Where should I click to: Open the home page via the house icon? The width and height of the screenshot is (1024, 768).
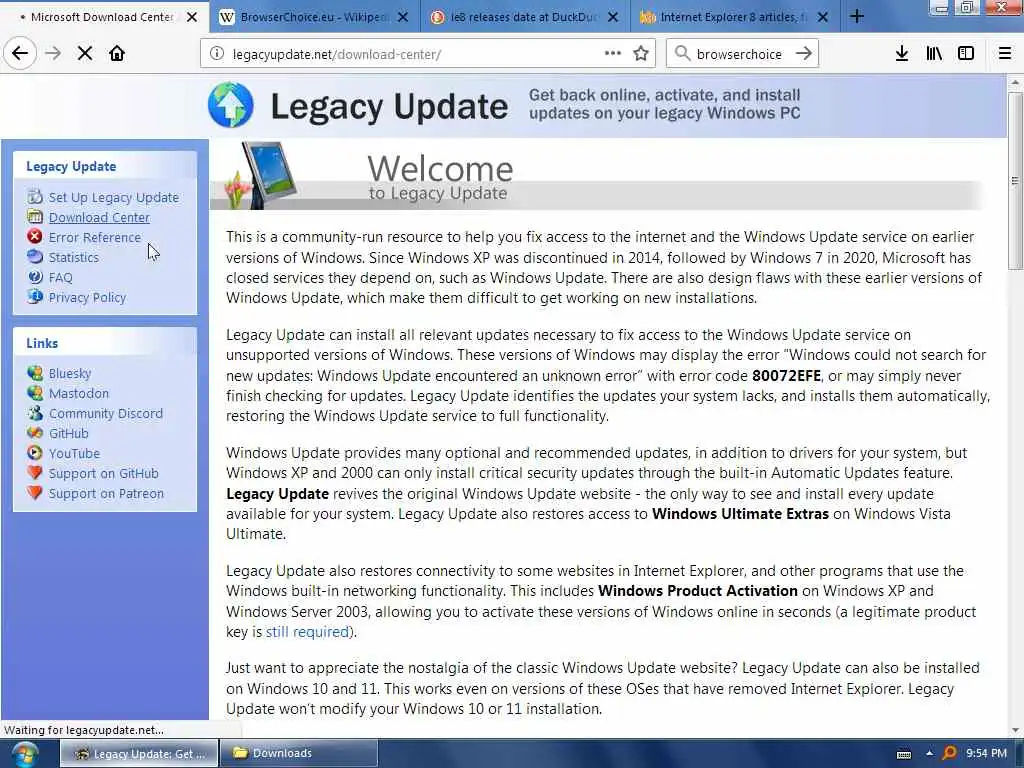tap(117, 54)
